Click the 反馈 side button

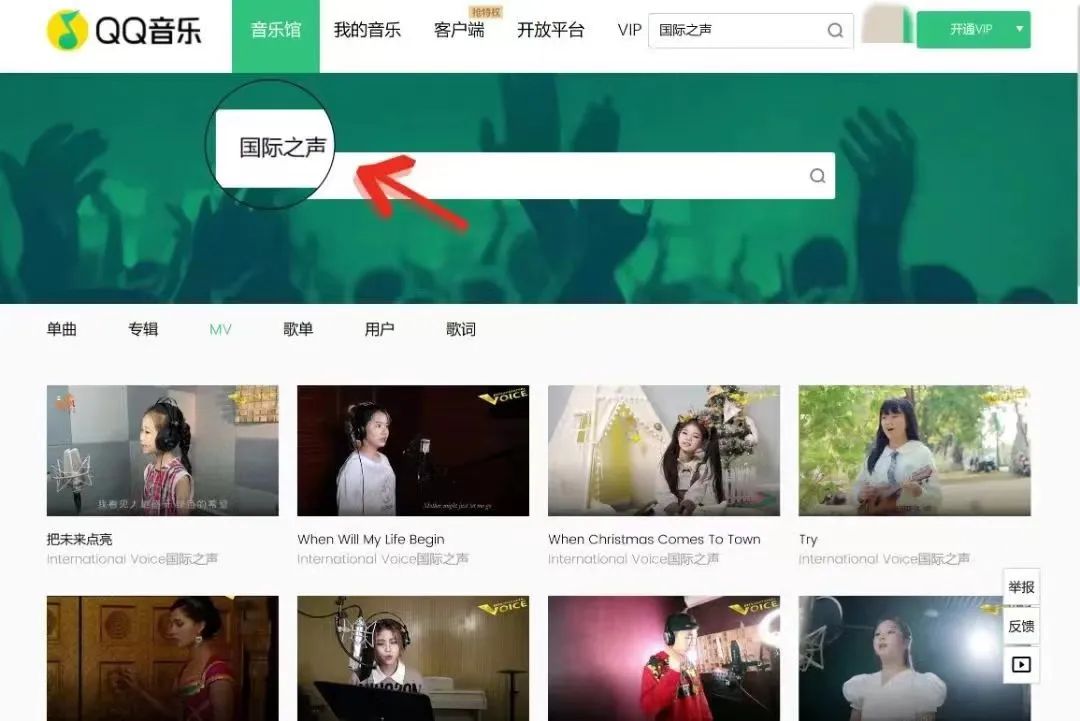coord(1021,626)
